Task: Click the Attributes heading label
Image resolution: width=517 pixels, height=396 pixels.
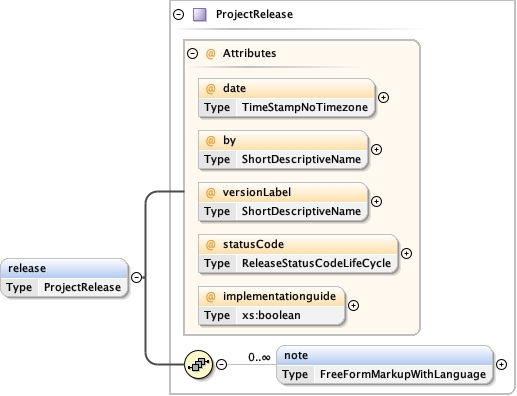Action: tap(249, 53)
